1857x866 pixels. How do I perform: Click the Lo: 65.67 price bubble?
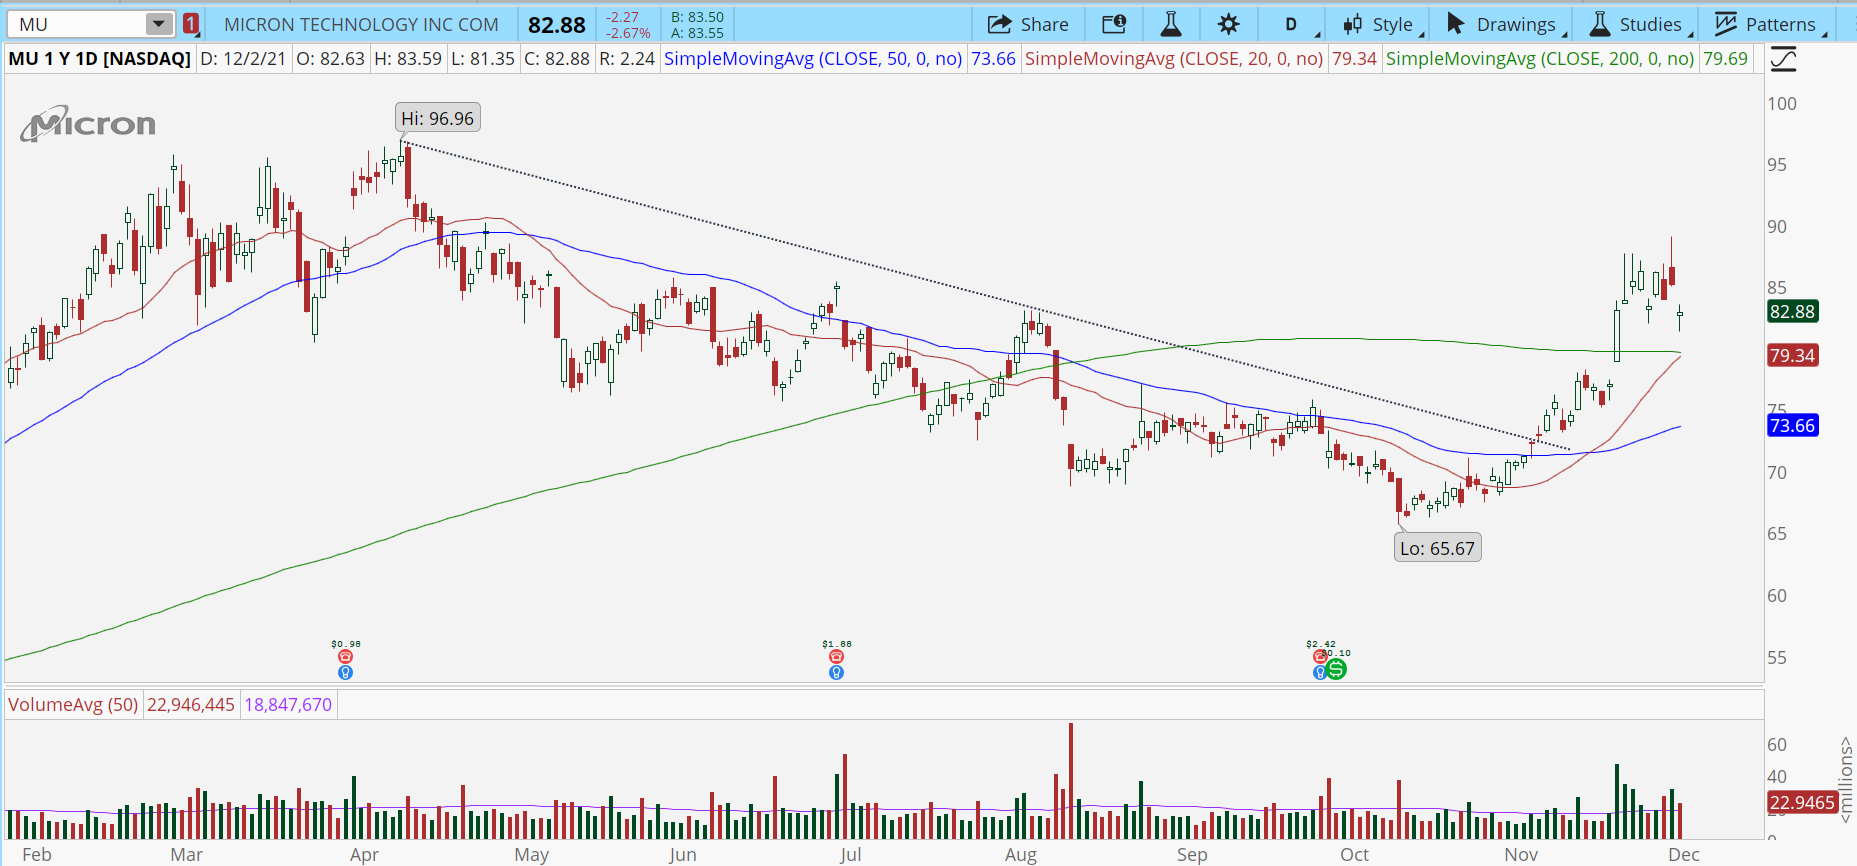point(1437,548)
